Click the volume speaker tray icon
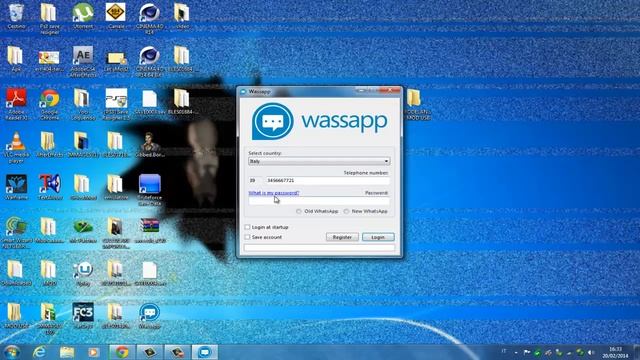 [591, 352]
